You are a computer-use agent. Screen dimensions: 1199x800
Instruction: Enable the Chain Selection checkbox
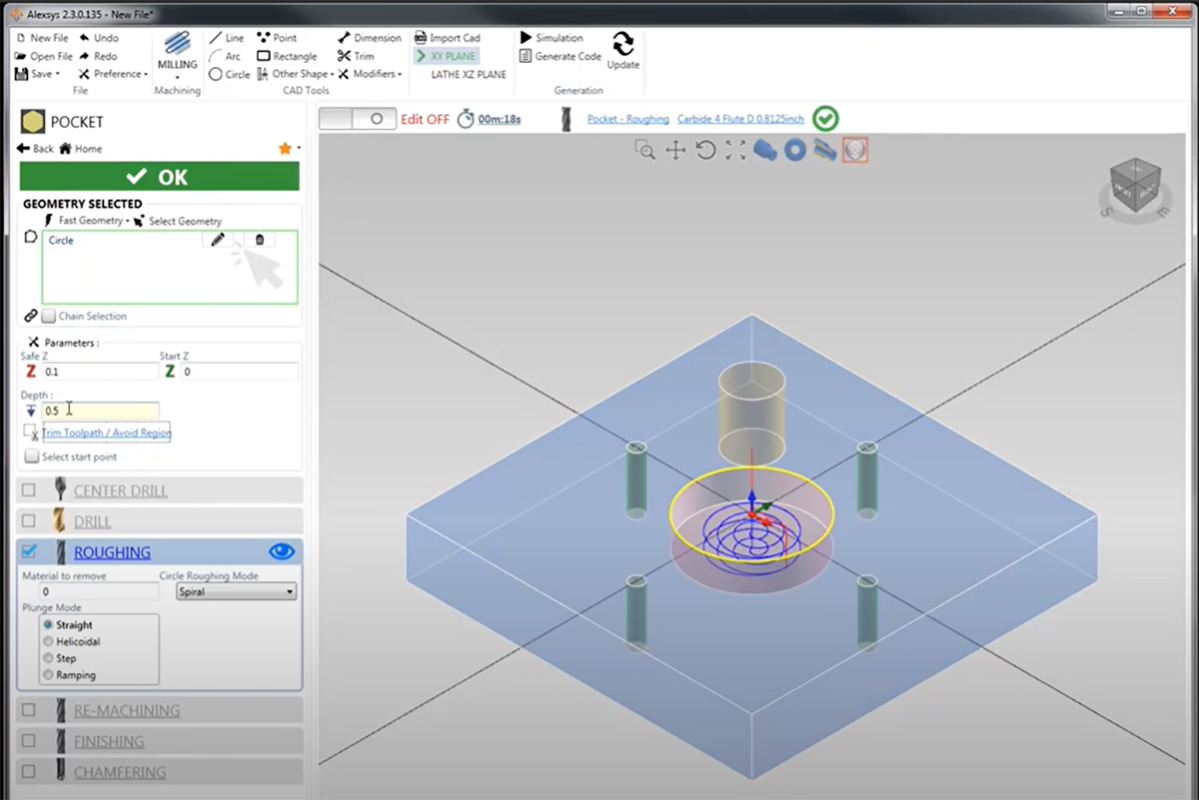pyautogui.click(x=49, y=316)
